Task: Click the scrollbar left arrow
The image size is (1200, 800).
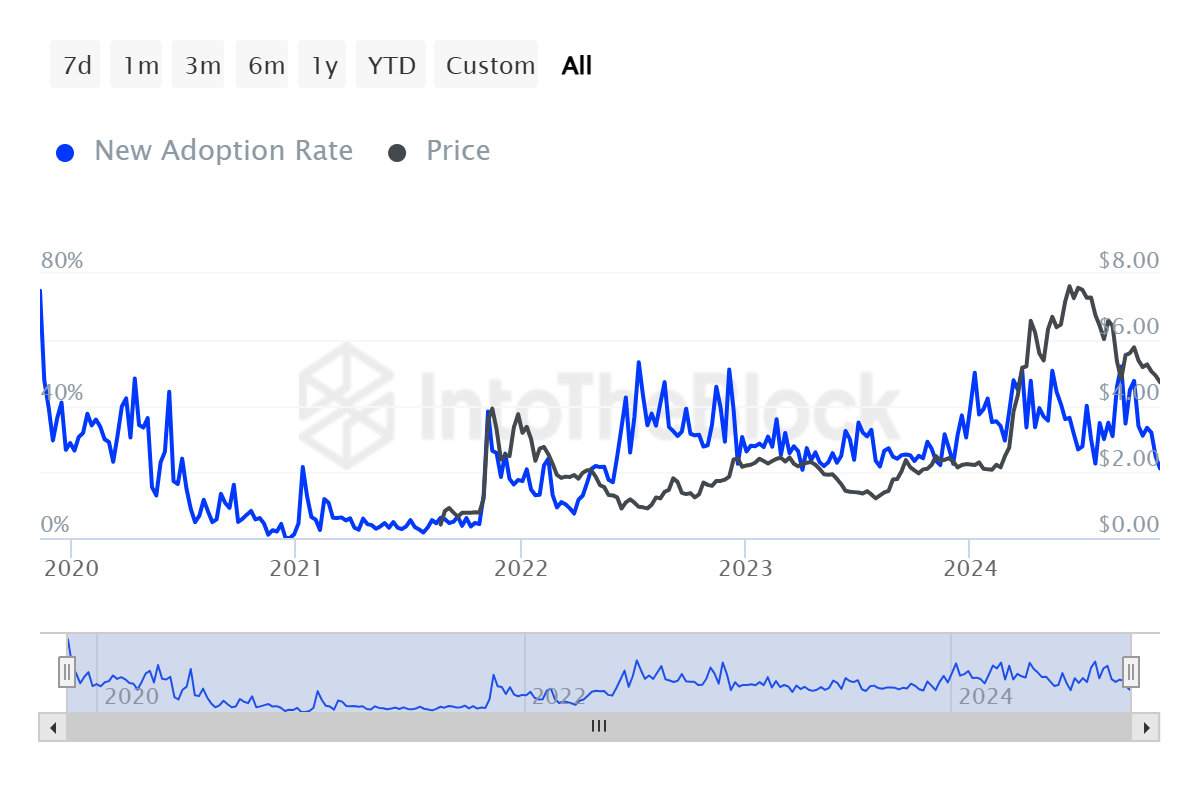Action: [x=53, y=727]
